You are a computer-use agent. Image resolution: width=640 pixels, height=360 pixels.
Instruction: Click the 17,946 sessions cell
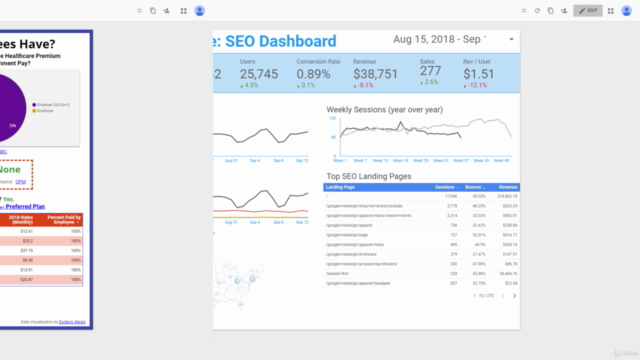(x=451, y=196)
